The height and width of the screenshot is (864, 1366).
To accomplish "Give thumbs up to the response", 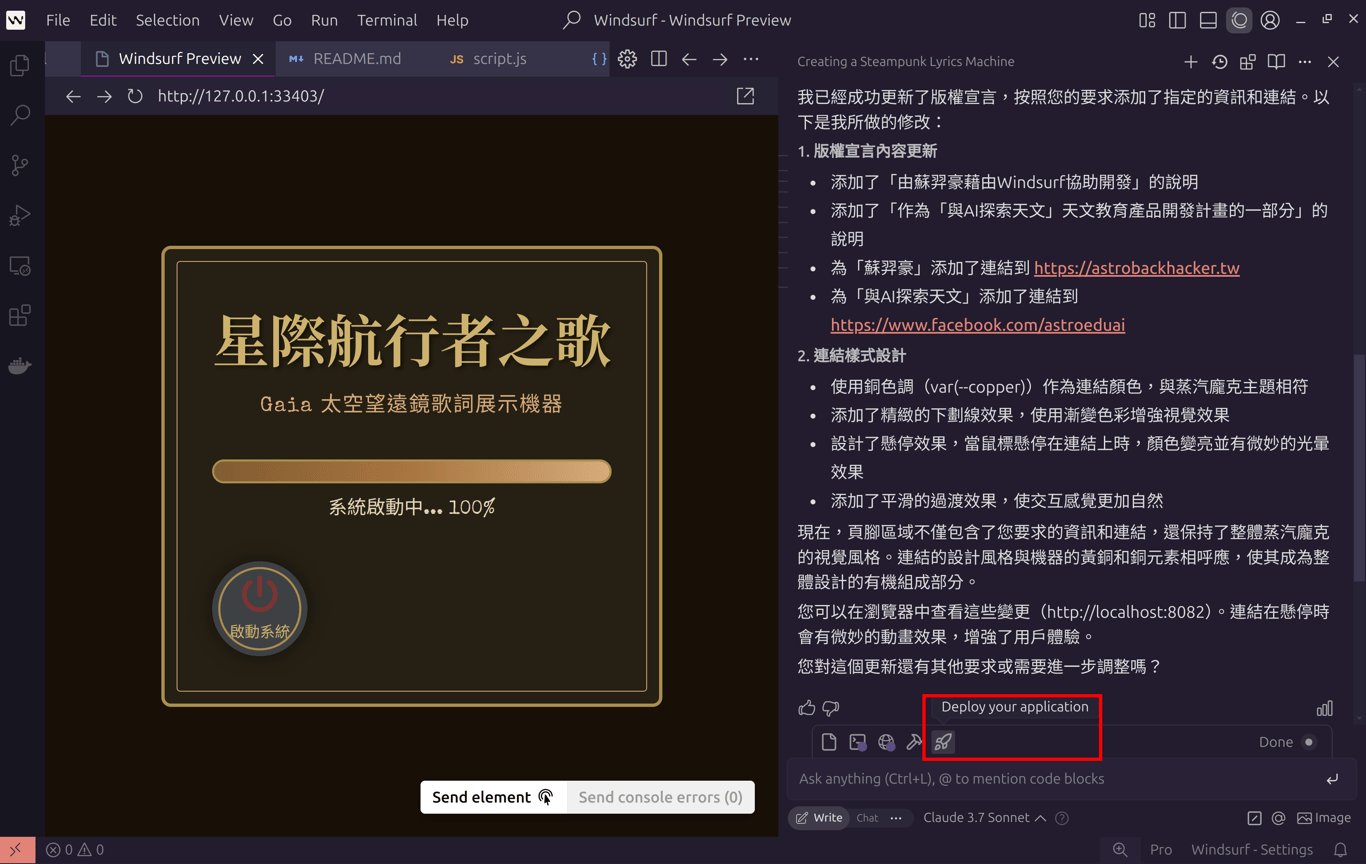I will (x=807, y=708).
